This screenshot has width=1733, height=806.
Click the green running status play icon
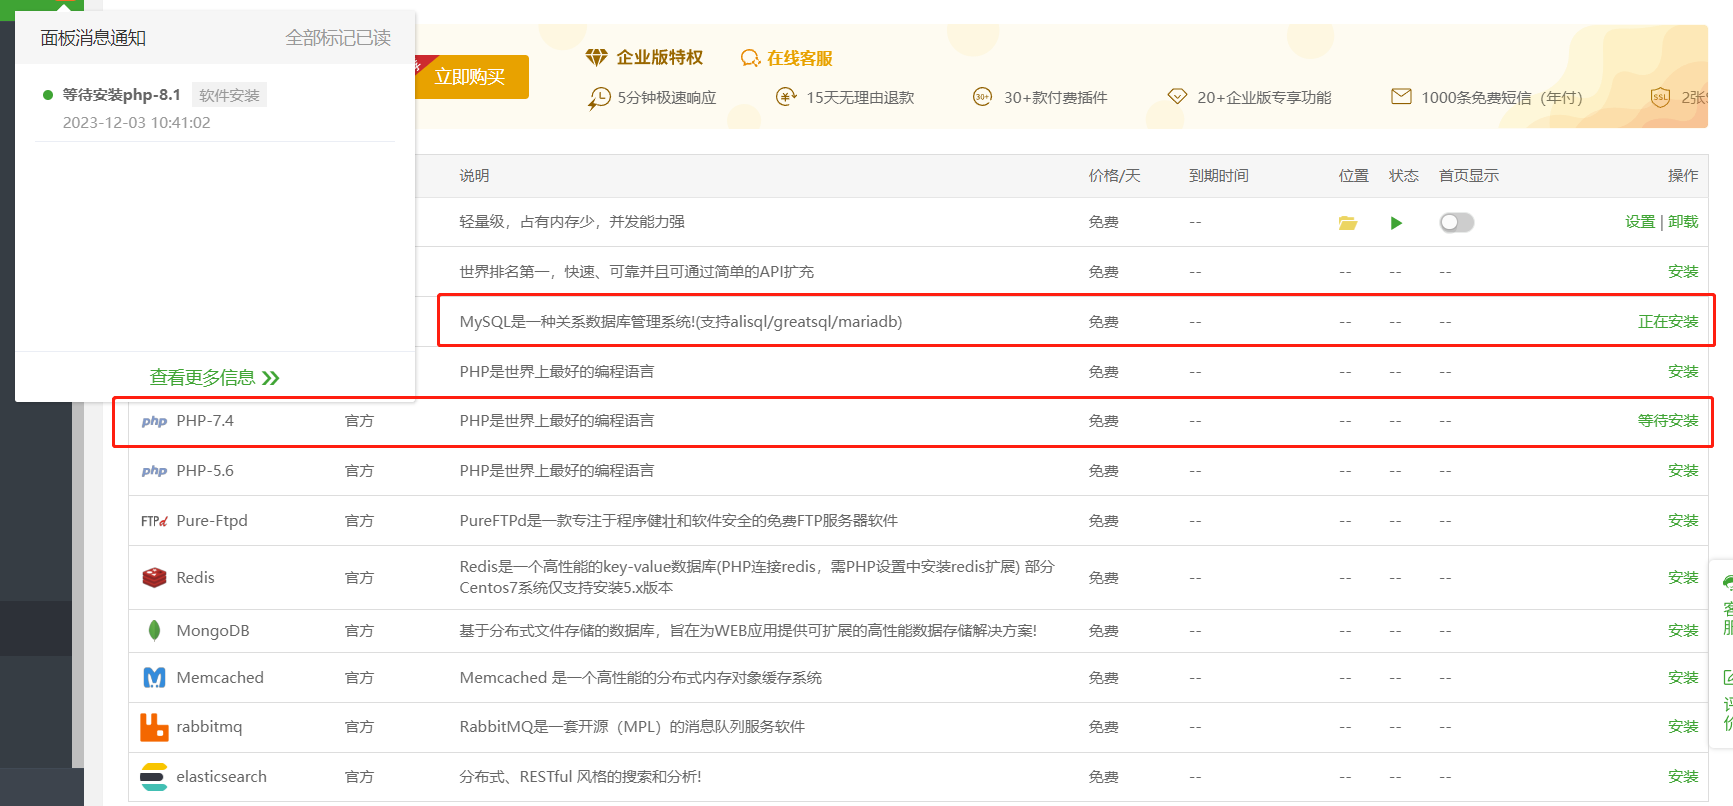[1396, 223]
